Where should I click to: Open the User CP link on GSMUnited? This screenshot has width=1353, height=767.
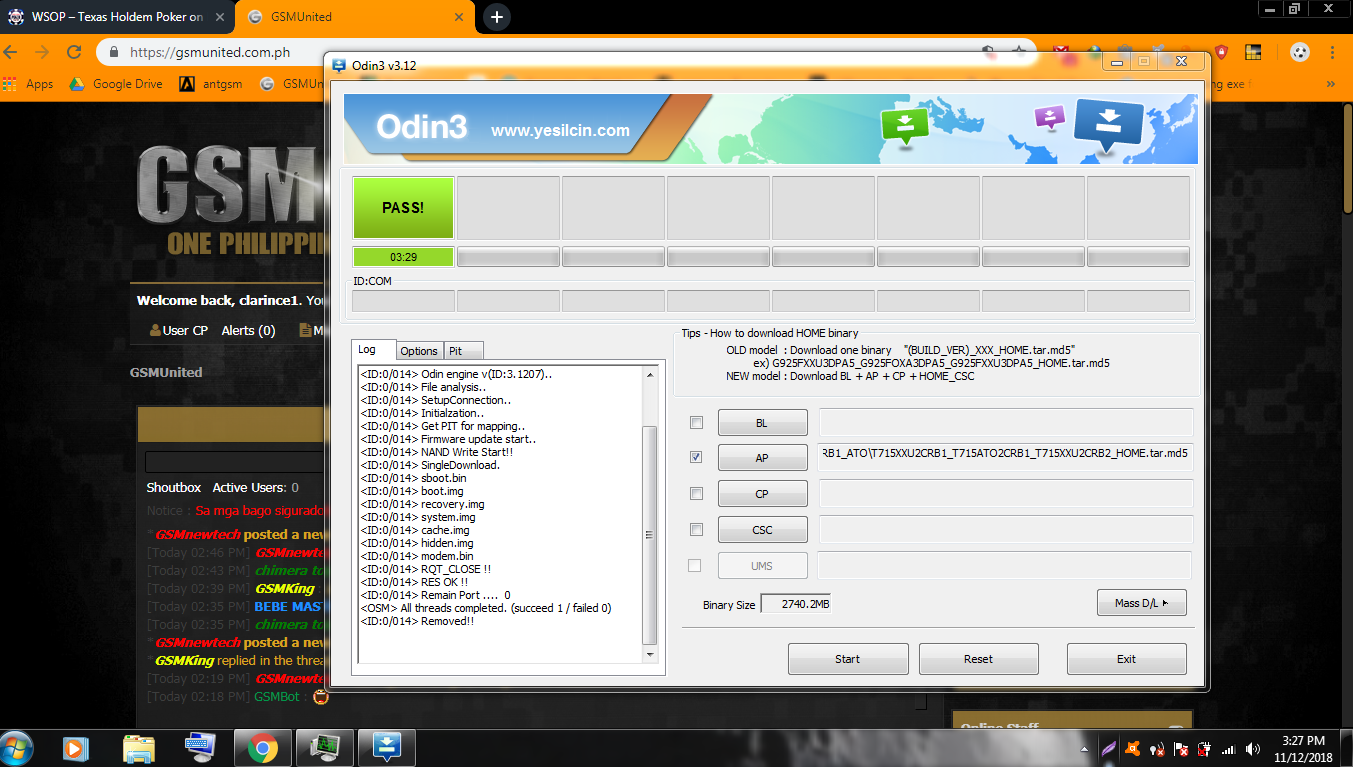(x=178, y=330)
